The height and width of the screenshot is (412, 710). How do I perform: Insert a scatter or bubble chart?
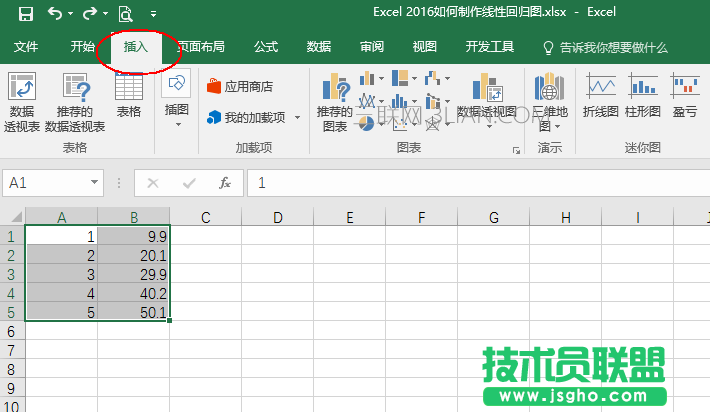[400, 124]
